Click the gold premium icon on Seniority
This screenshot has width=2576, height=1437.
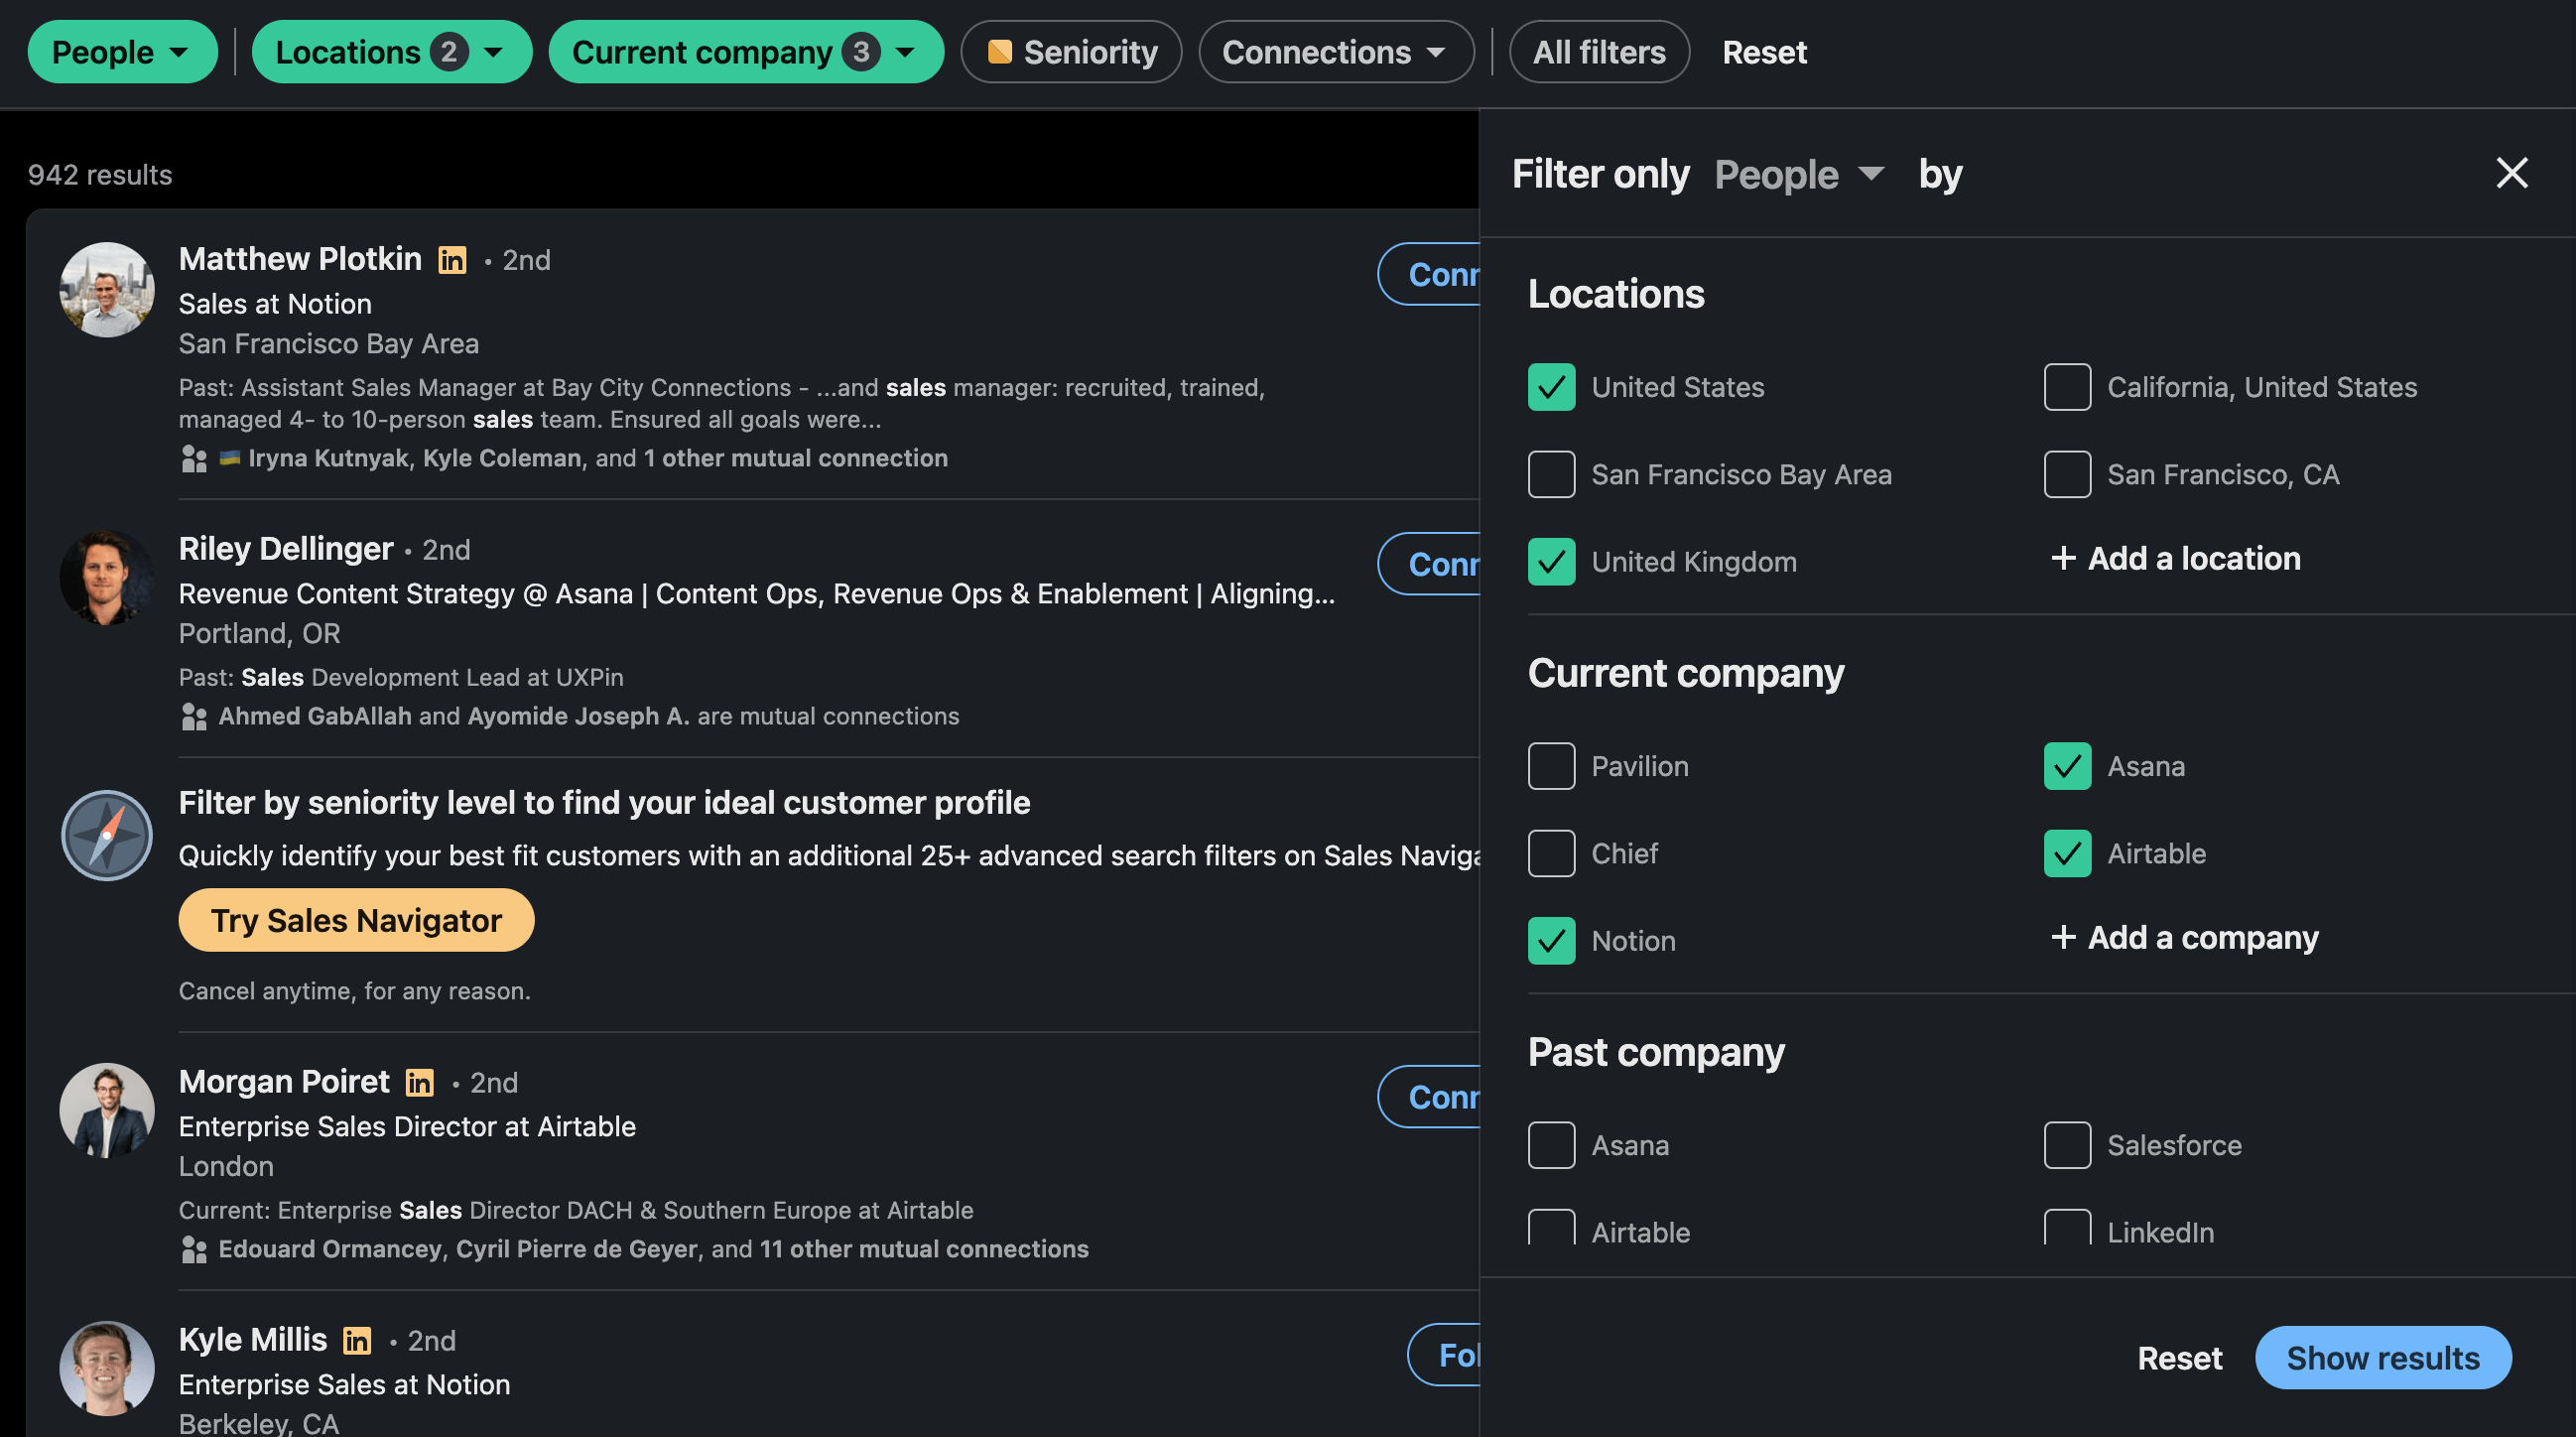pyautogui.click(x=999, y=52)
